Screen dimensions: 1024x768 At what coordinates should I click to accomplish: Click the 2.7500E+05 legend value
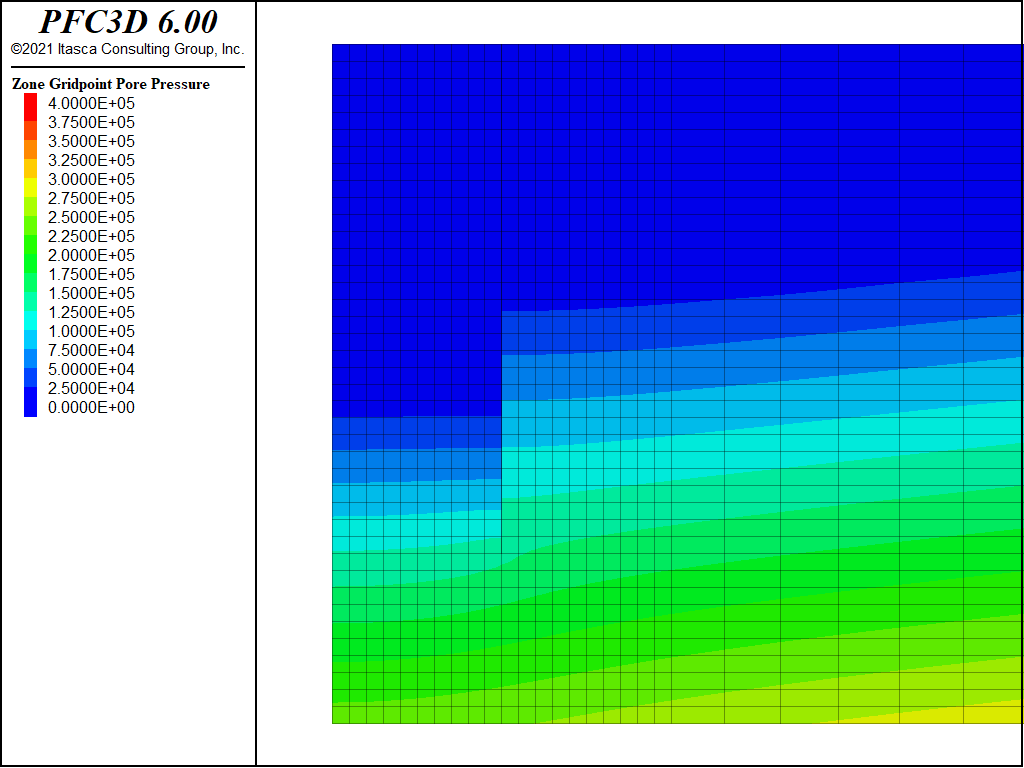(91, 198)
